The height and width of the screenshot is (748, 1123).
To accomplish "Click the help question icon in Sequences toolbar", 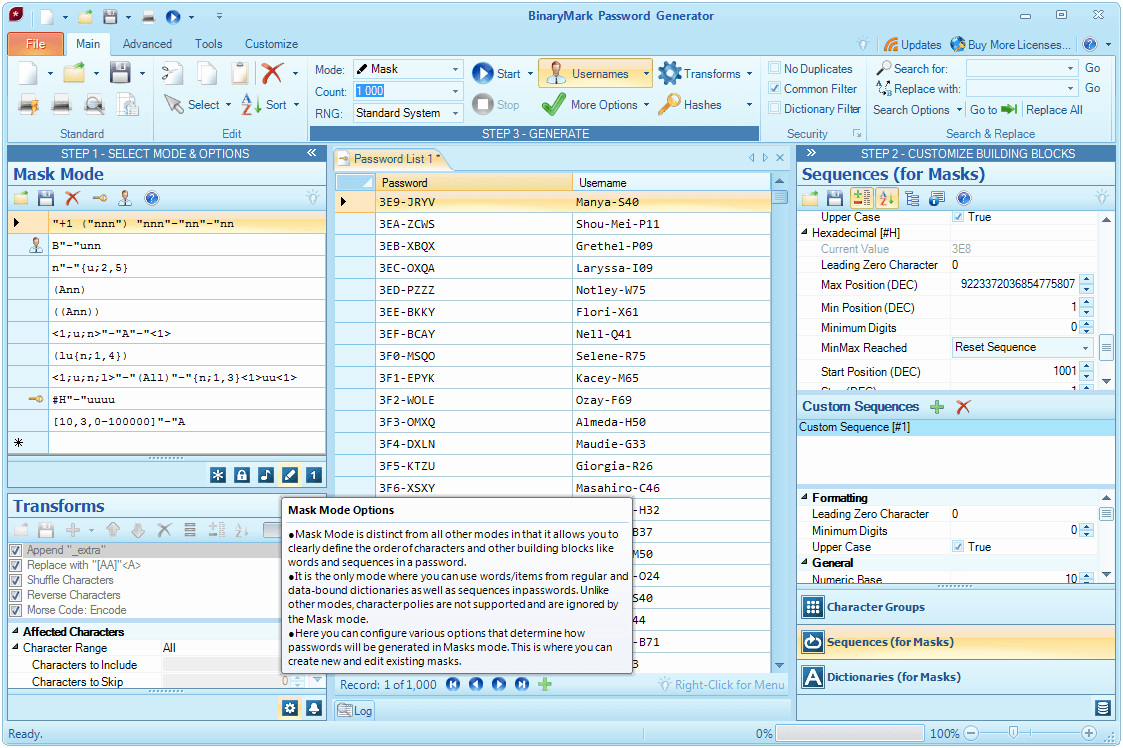I will tap(964, 198).
